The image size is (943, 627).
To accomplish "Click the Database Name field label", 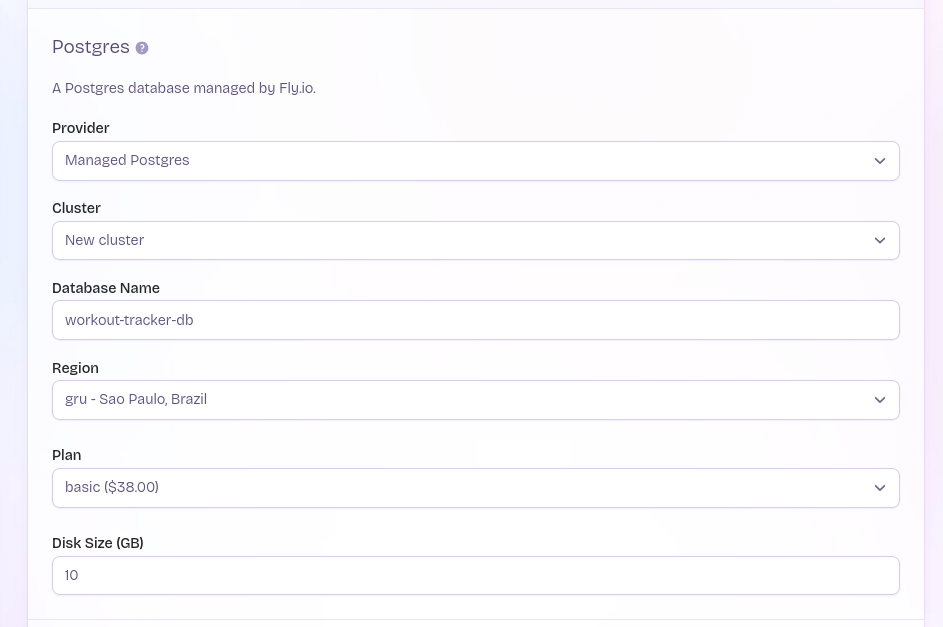I will (106, 288).
